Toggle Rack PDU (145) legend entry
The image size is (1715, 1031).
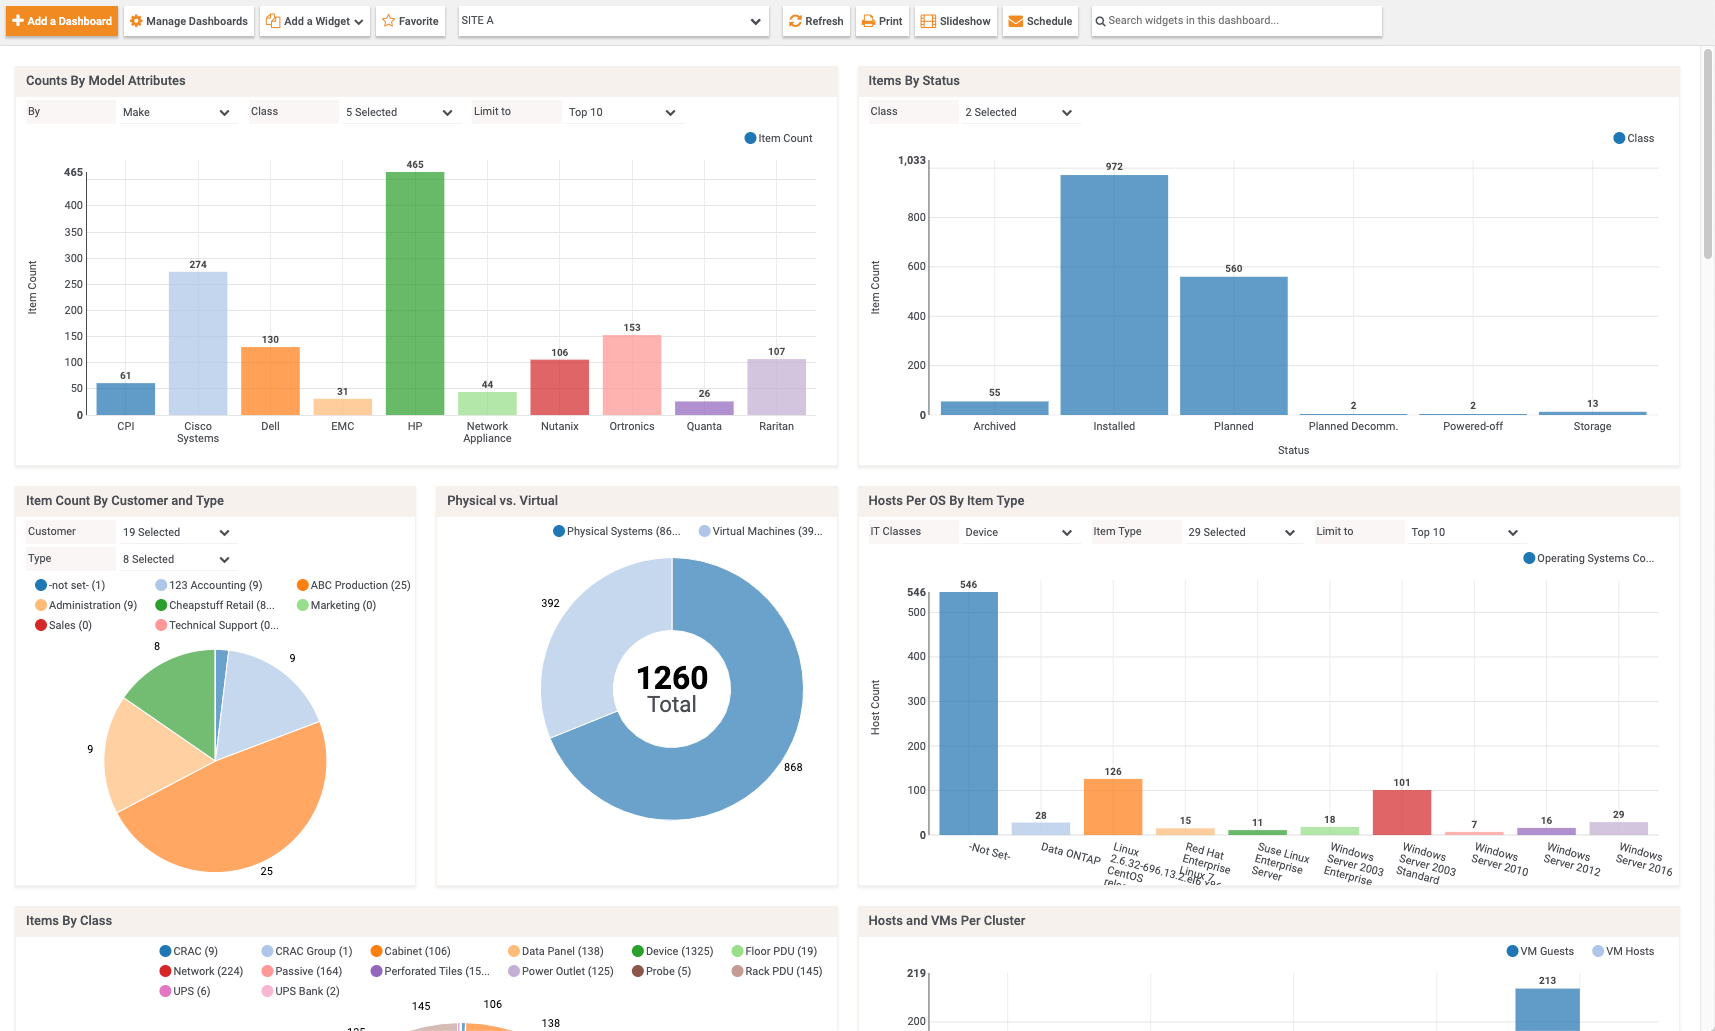click(x=777, y=972)
